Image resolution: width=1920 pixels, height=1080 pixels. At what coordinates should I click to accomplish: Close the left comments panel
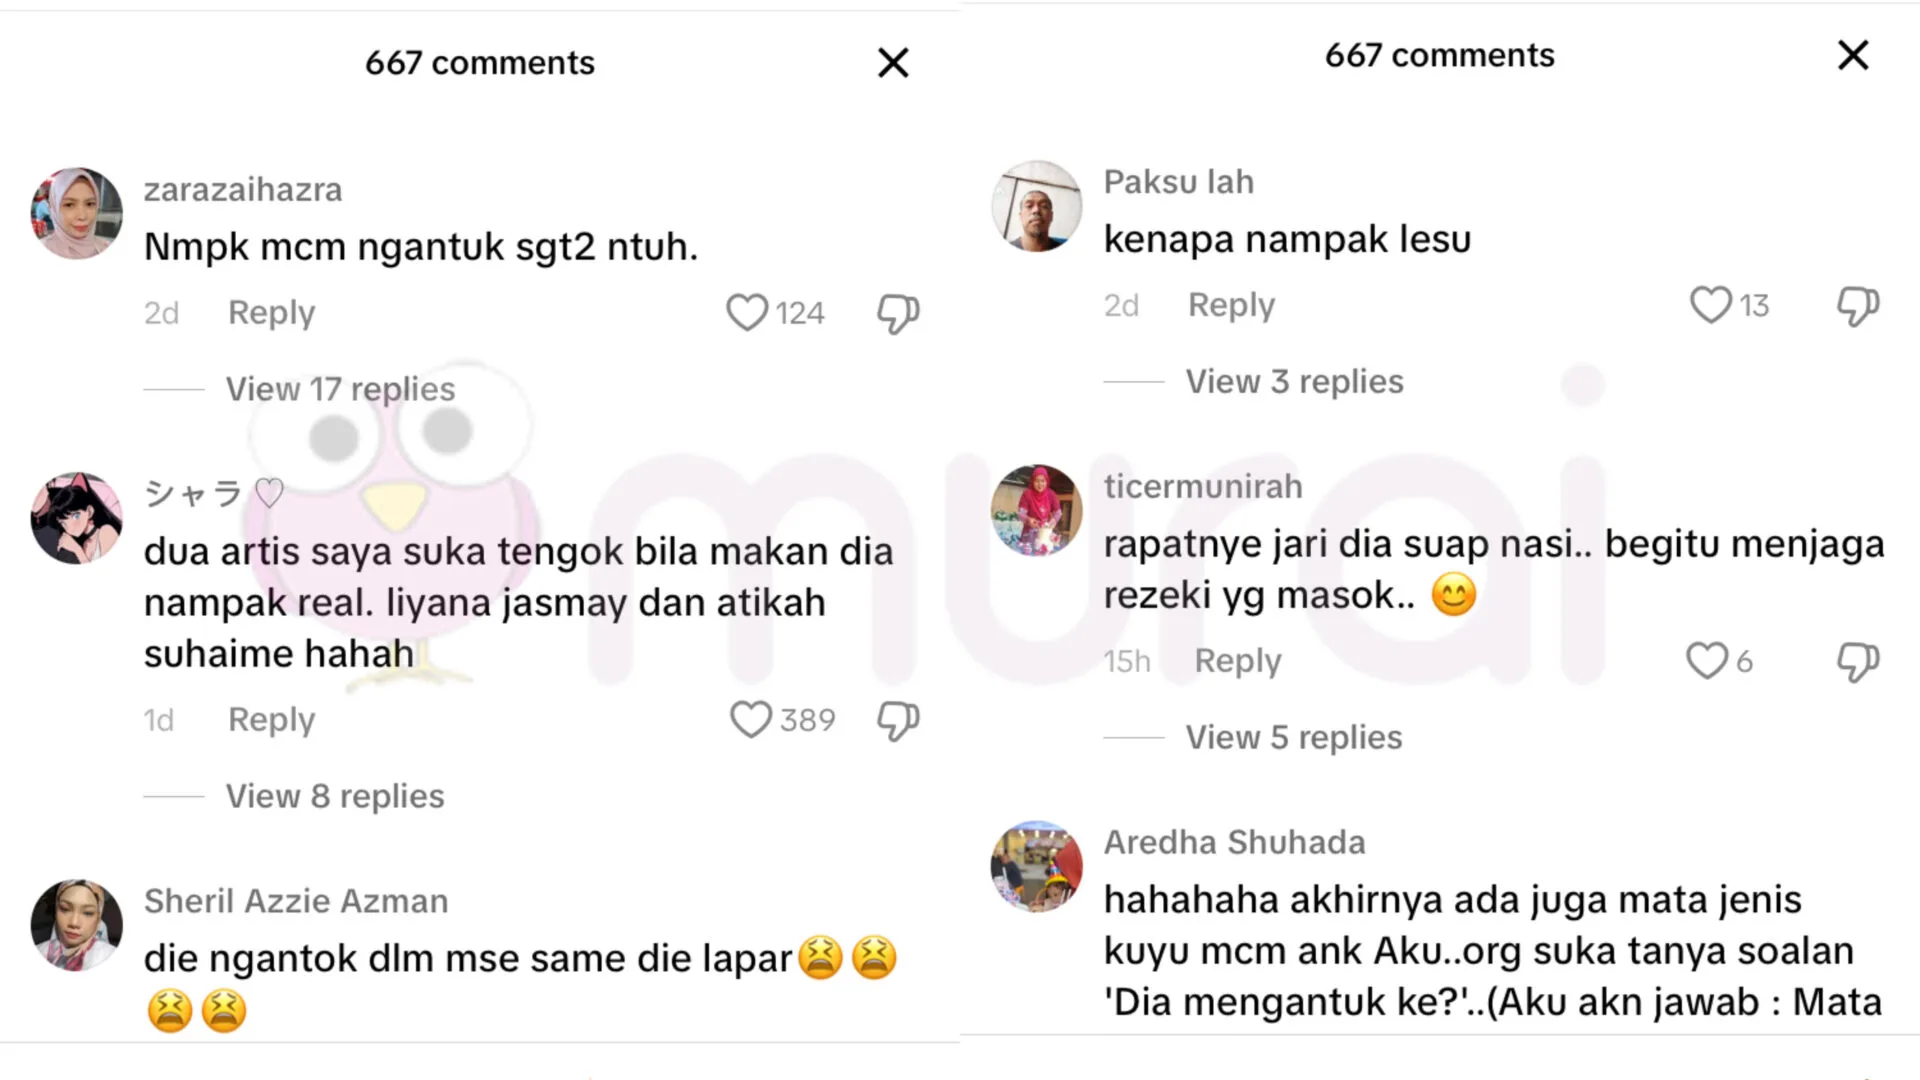click(893, 63)
